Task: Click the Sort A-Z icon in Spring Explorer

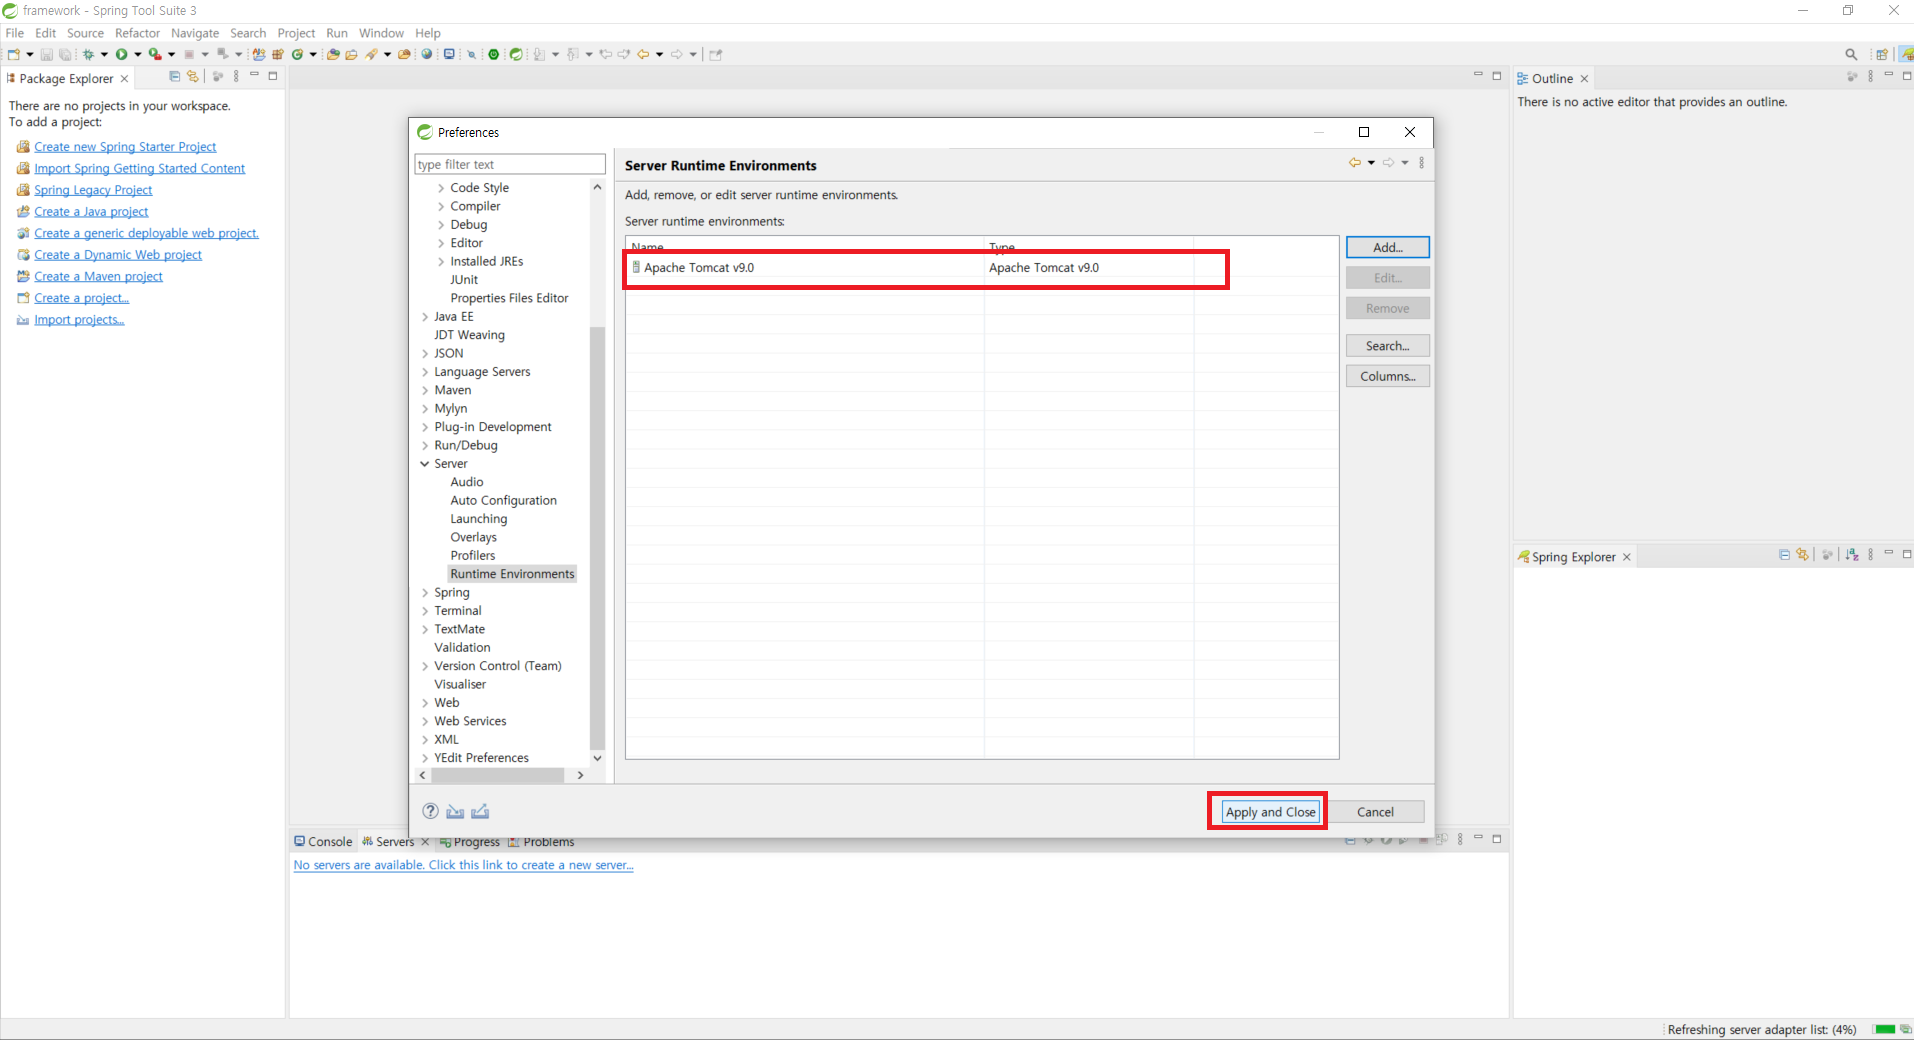Action: click(x=1852, y=554)
